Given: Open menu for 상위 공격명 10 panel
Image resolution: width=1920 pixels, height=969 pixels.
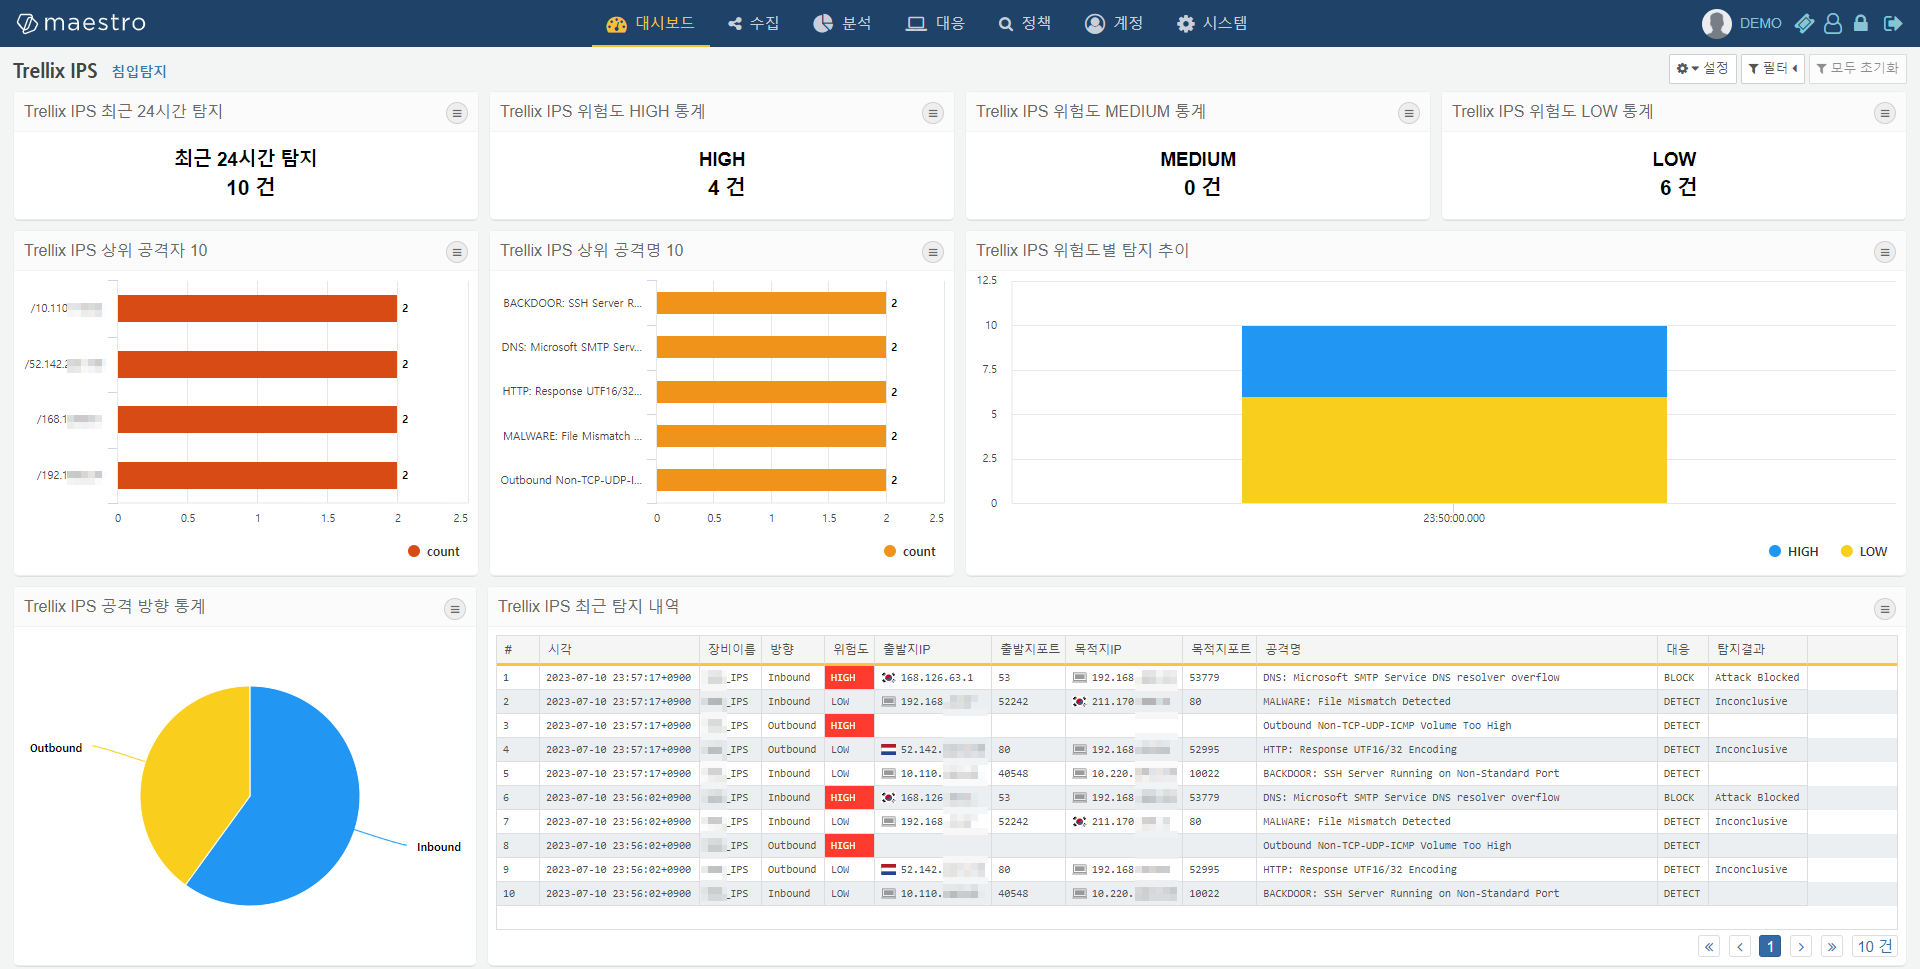Looking at the screenshot, I should [x=933, y=252].
